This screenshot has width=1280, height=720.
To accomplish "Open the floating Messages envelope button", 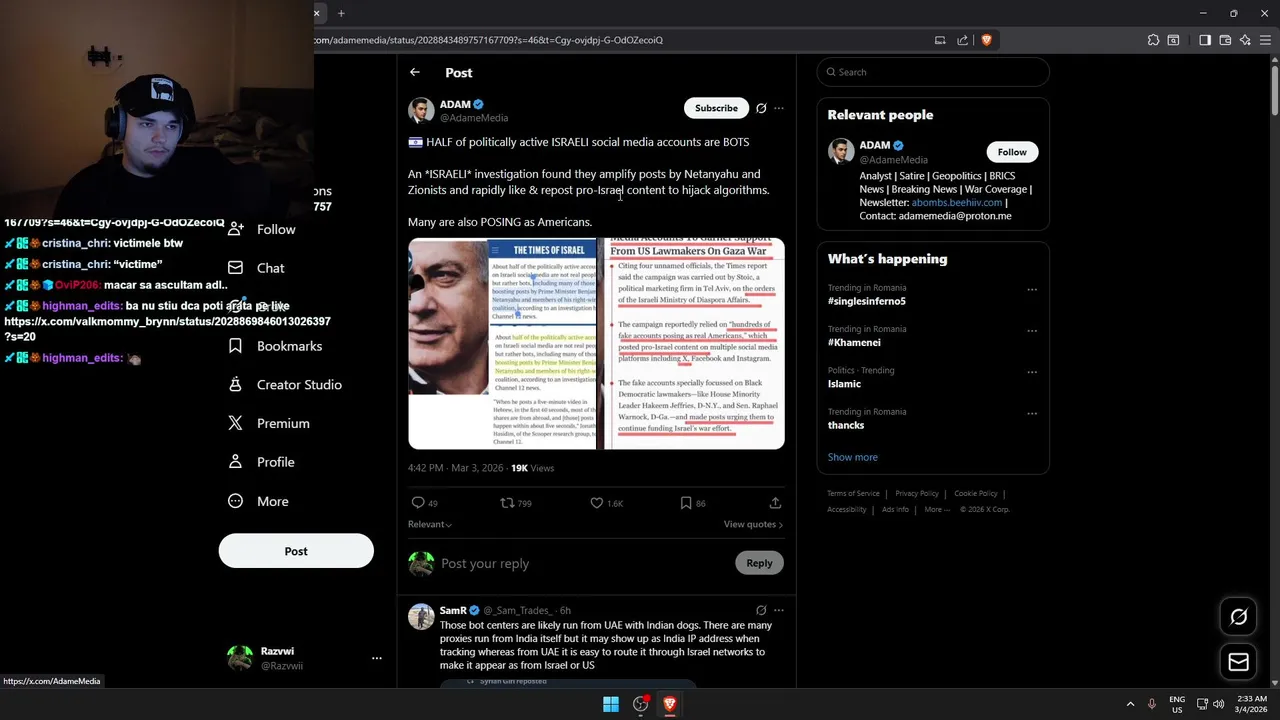I will pos(1238,662).
